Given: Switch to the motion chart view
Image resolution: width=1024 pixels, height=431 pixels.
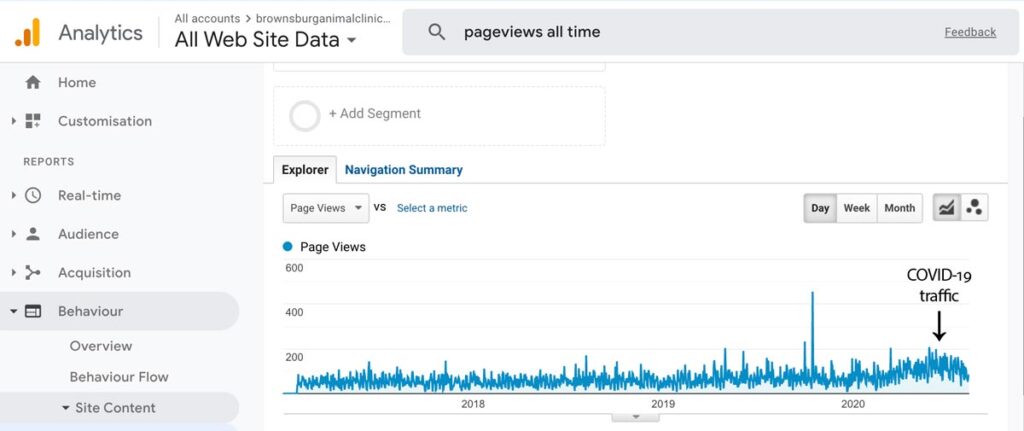Looking at the screenshot, I should 974,208.
